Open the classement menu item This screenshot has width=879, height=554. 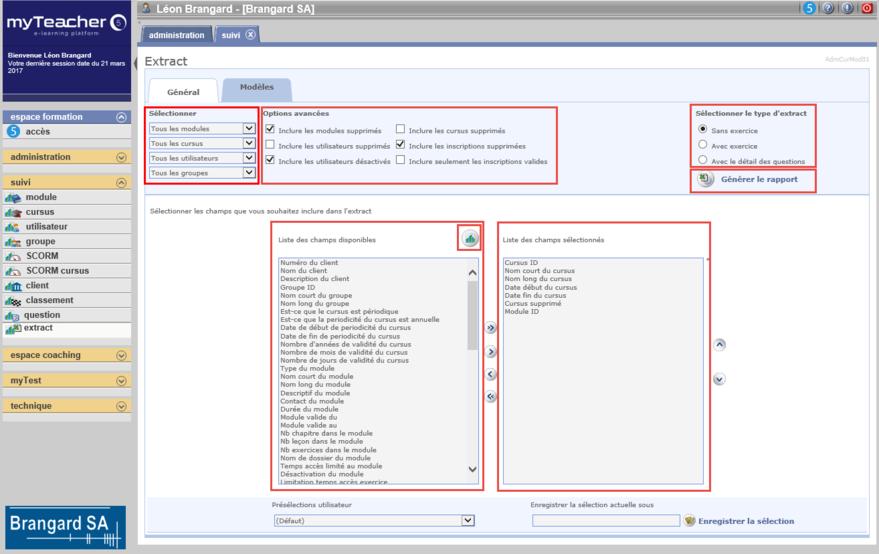[49, 300]
